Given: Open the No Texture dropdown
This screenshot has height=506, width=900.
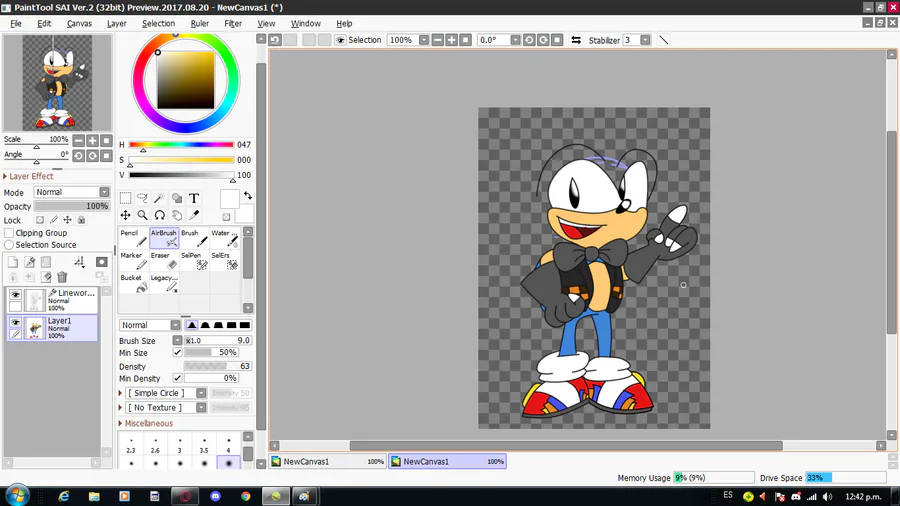Looking at the screenshot, I should point(201,407).
